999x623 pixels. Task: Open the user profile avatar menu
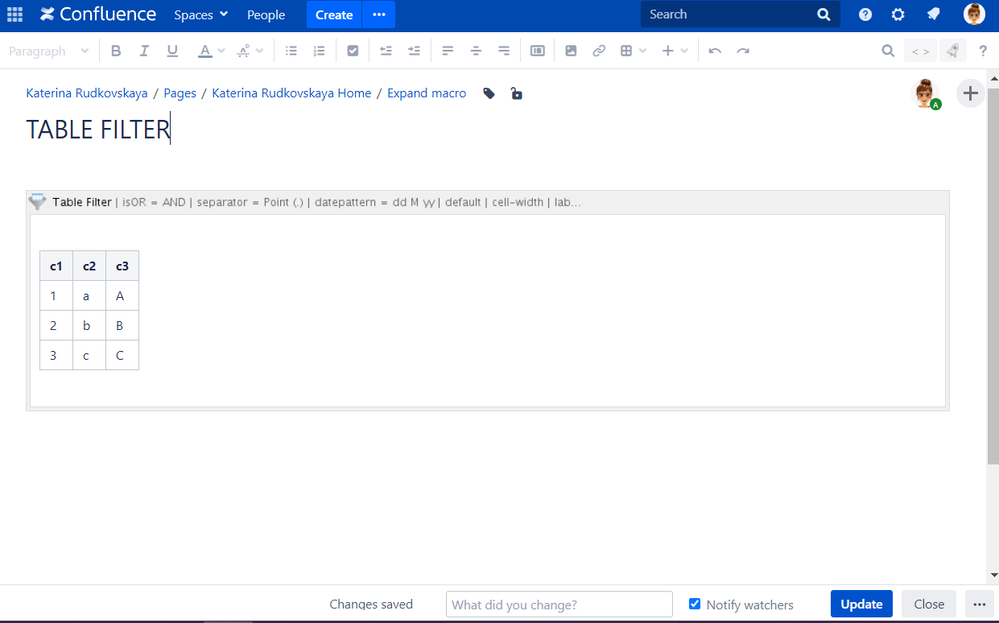pyautogui.click(x=974, y=14)
